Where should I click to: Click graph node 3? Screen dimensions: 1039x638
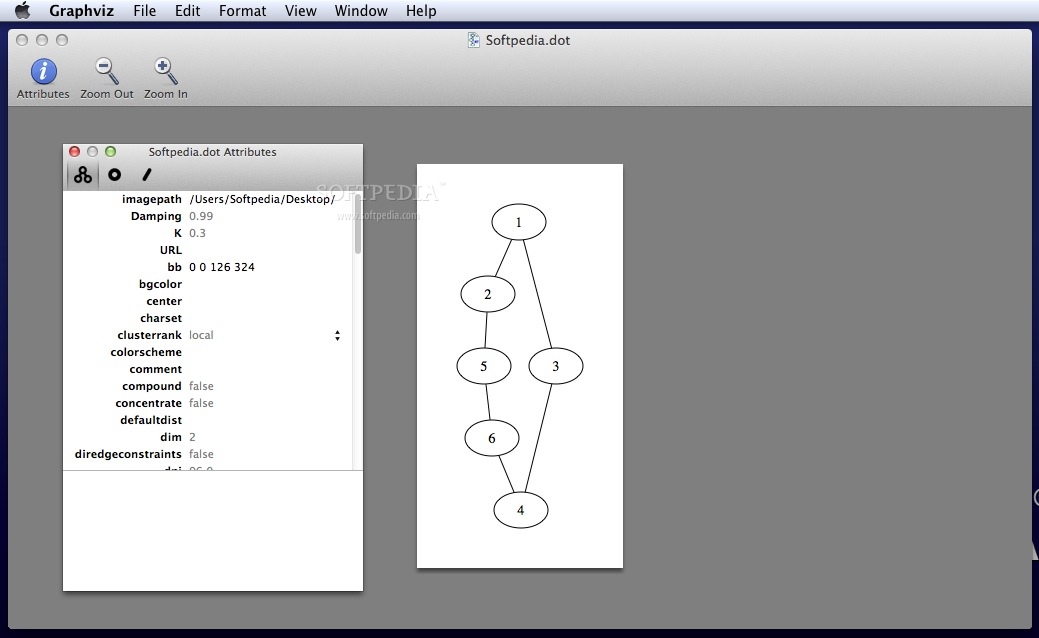[x=556, y=366]
